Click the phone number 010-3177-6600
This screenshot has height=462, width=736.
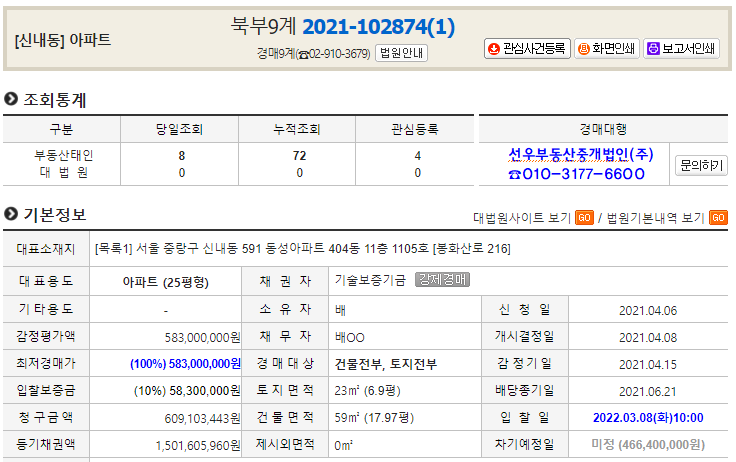[577, 174]
